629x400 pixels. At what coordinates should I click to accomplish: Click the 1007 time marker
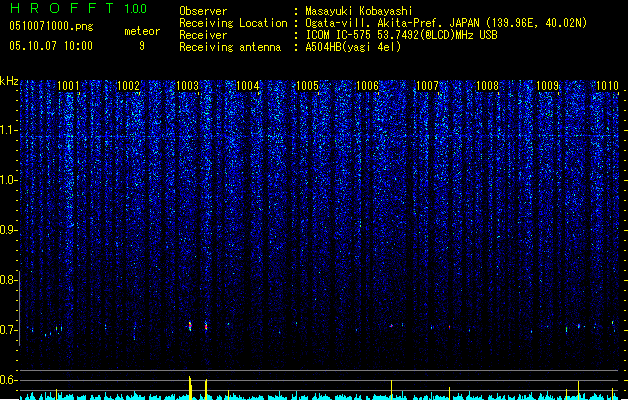pos(428,86)
